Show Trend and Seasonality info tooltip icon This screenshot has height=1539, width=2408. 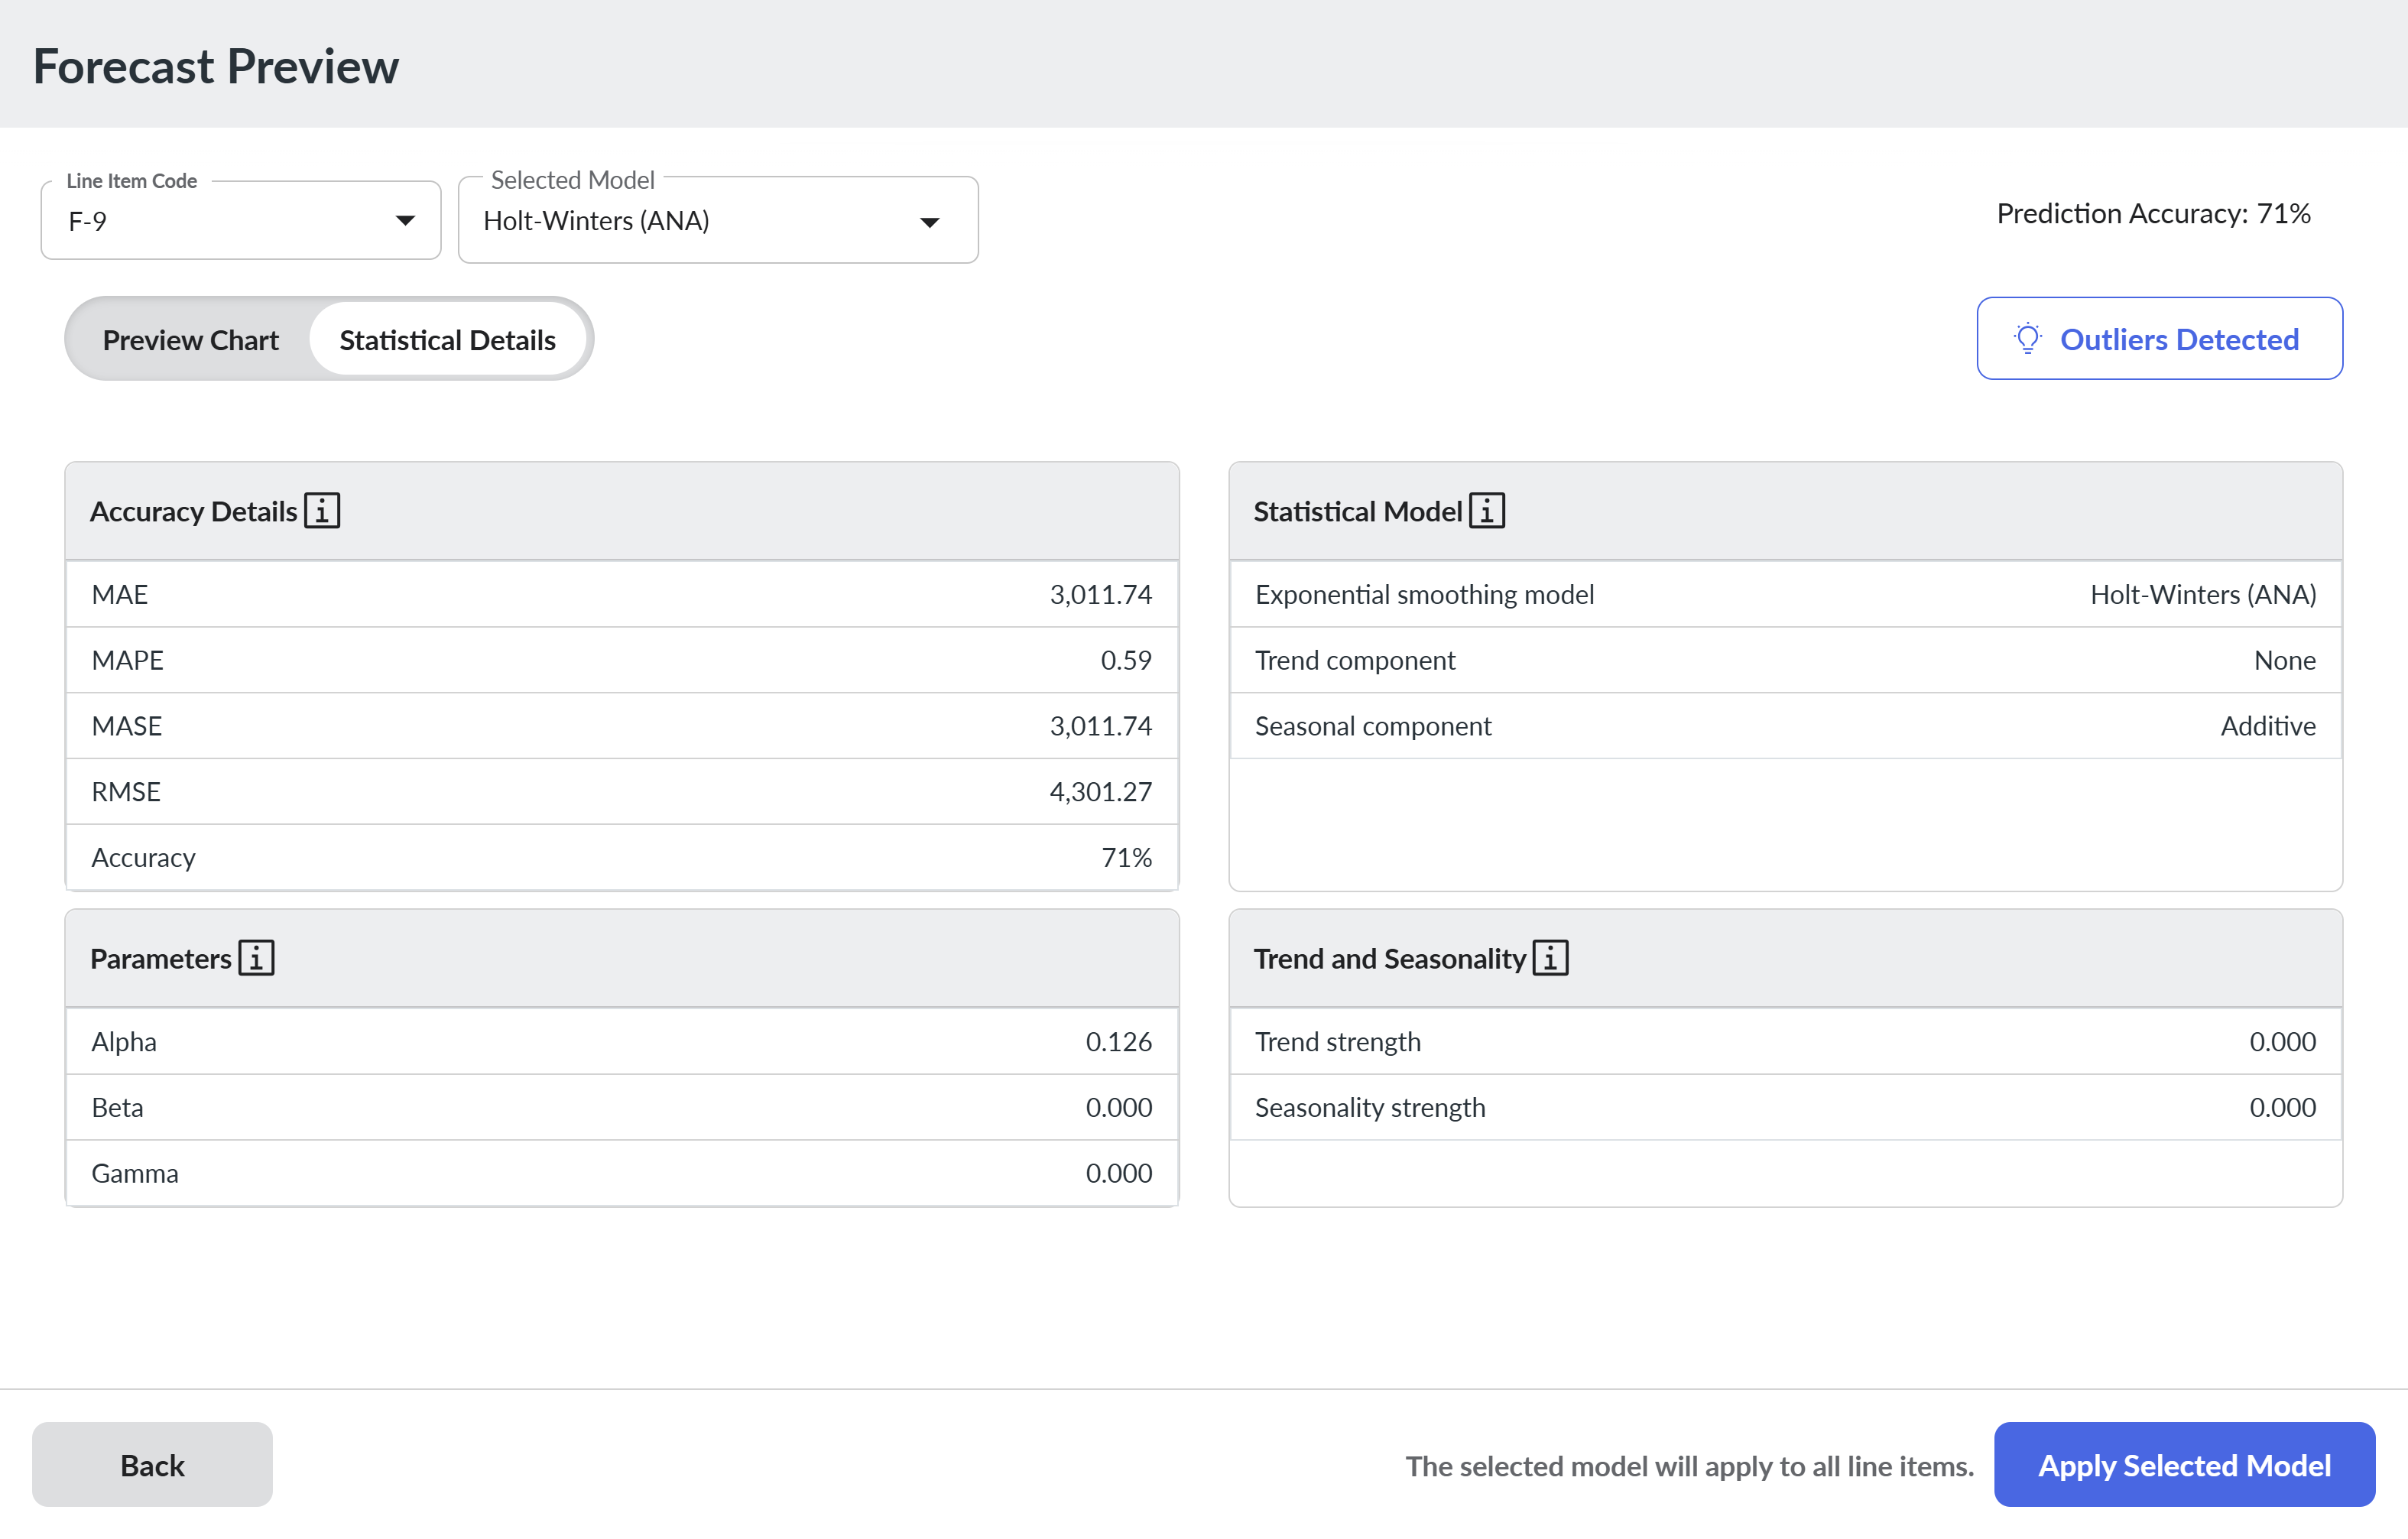point(1550,957)
